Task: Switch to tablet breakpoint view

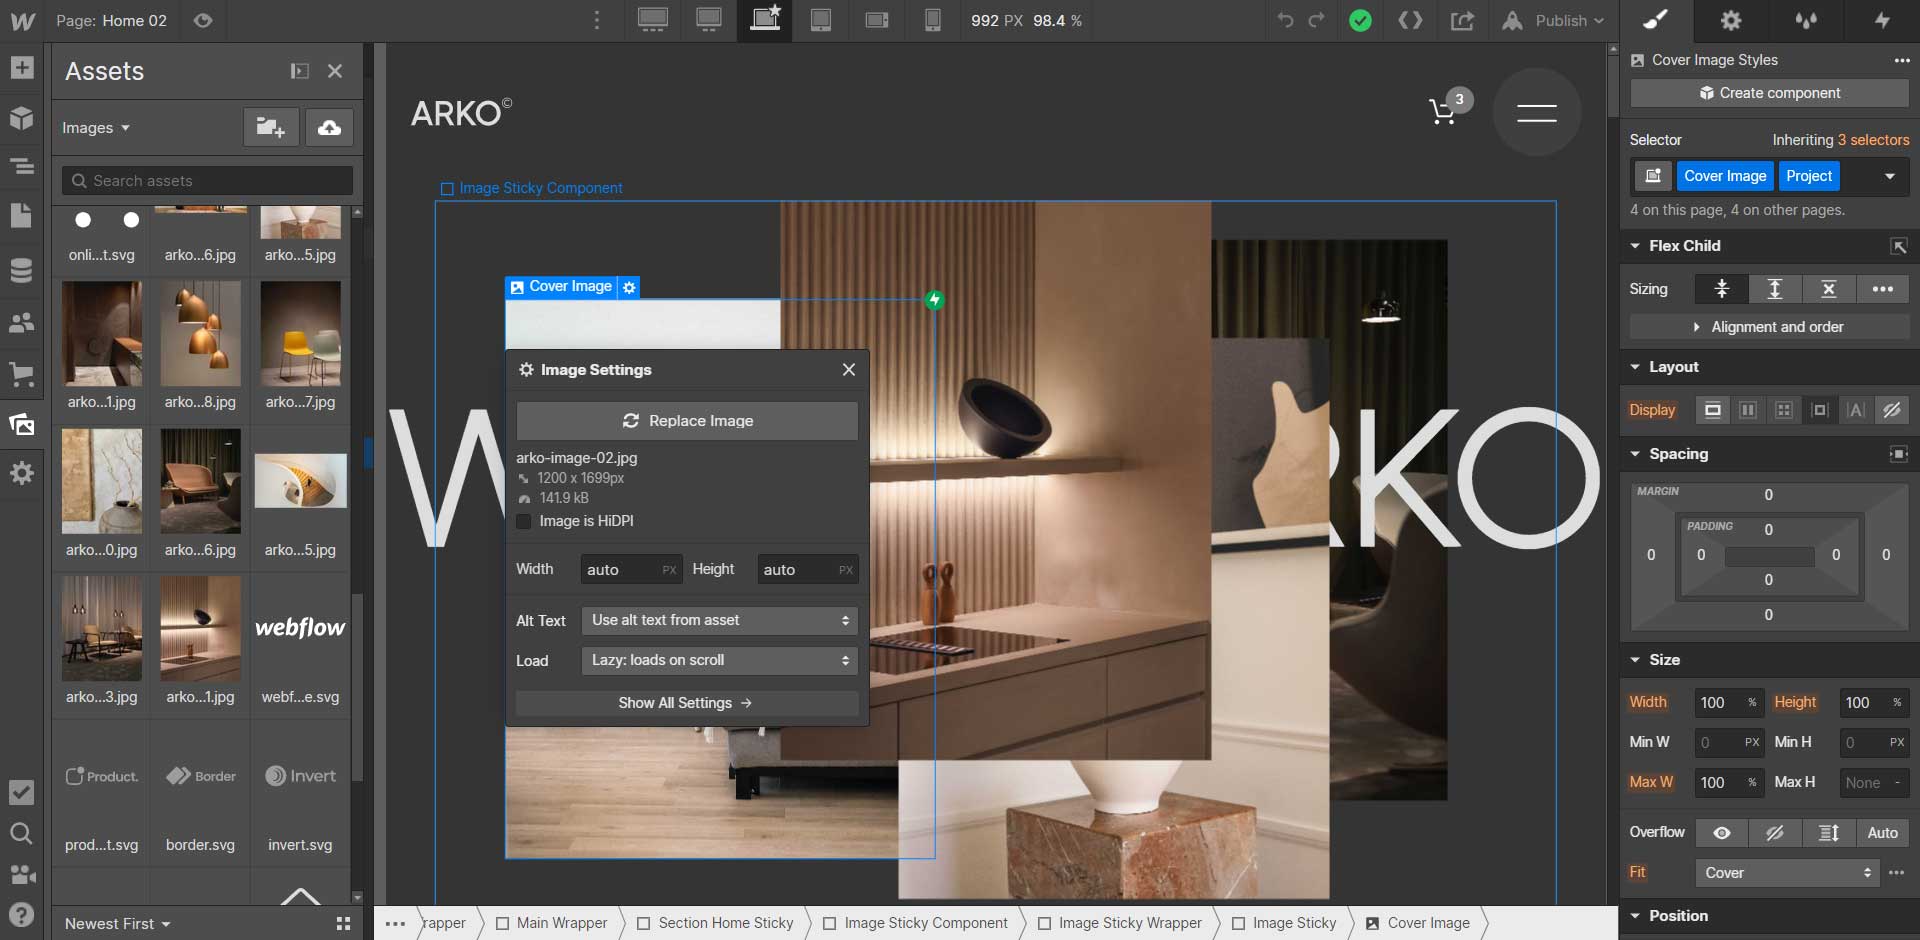Action: (821, 20)
